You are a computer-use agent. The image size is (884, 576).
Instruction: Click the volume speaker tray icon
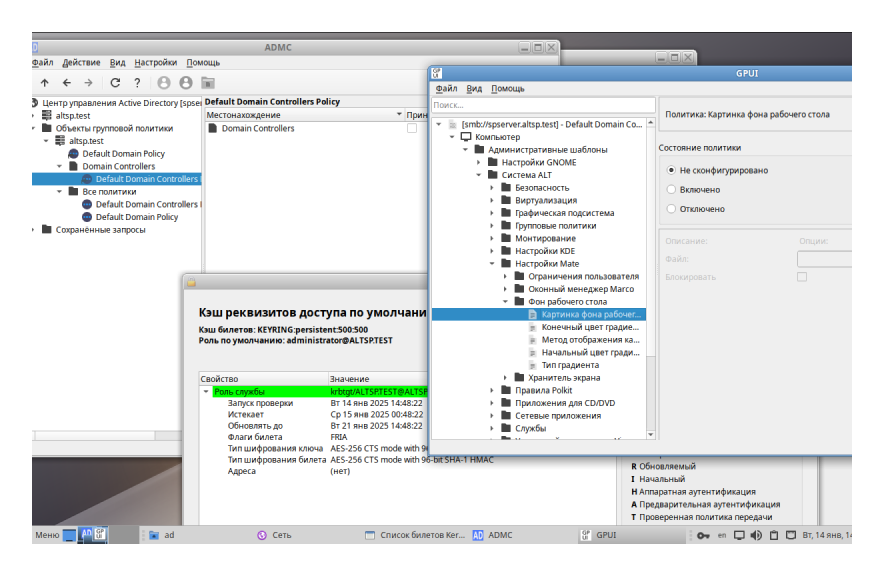[x=756, y=535]
